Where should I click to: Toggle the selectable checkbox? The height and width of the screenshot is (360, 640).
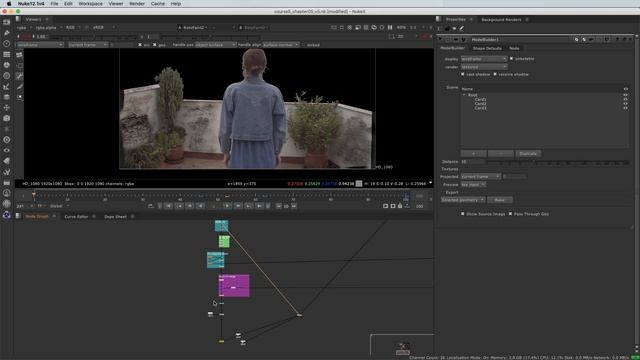click(511, 58)
